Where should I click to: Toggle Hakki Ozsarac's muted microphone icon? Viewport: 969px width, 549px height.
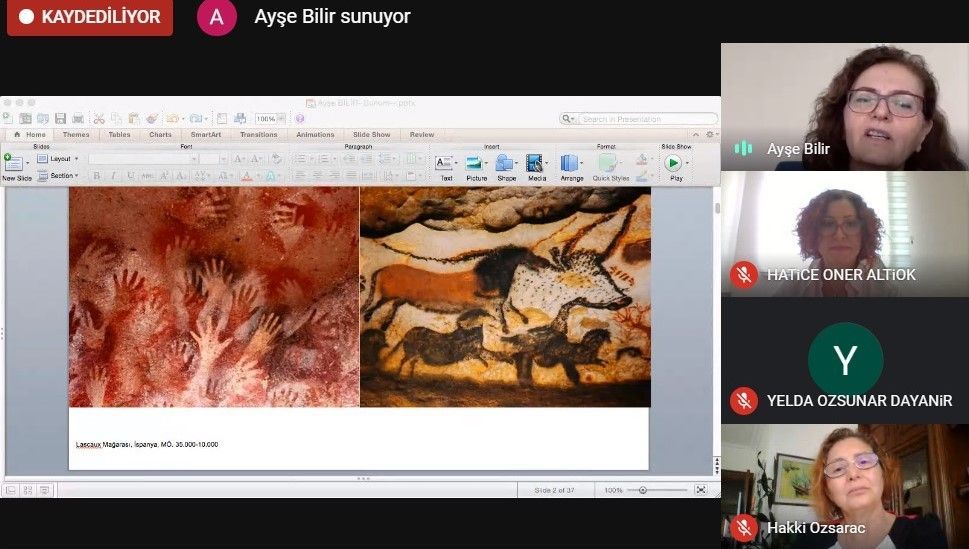[x=743, y=528]
